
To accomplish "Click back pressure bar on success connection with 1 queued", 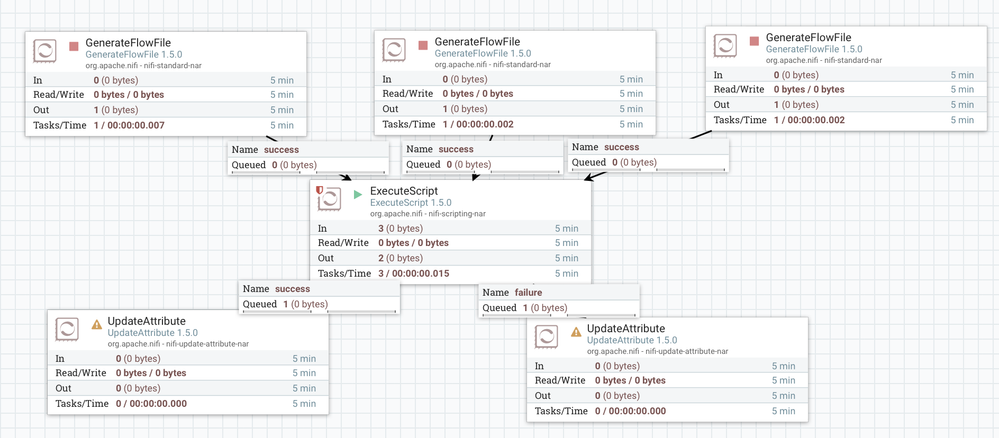I will (319, 311).
